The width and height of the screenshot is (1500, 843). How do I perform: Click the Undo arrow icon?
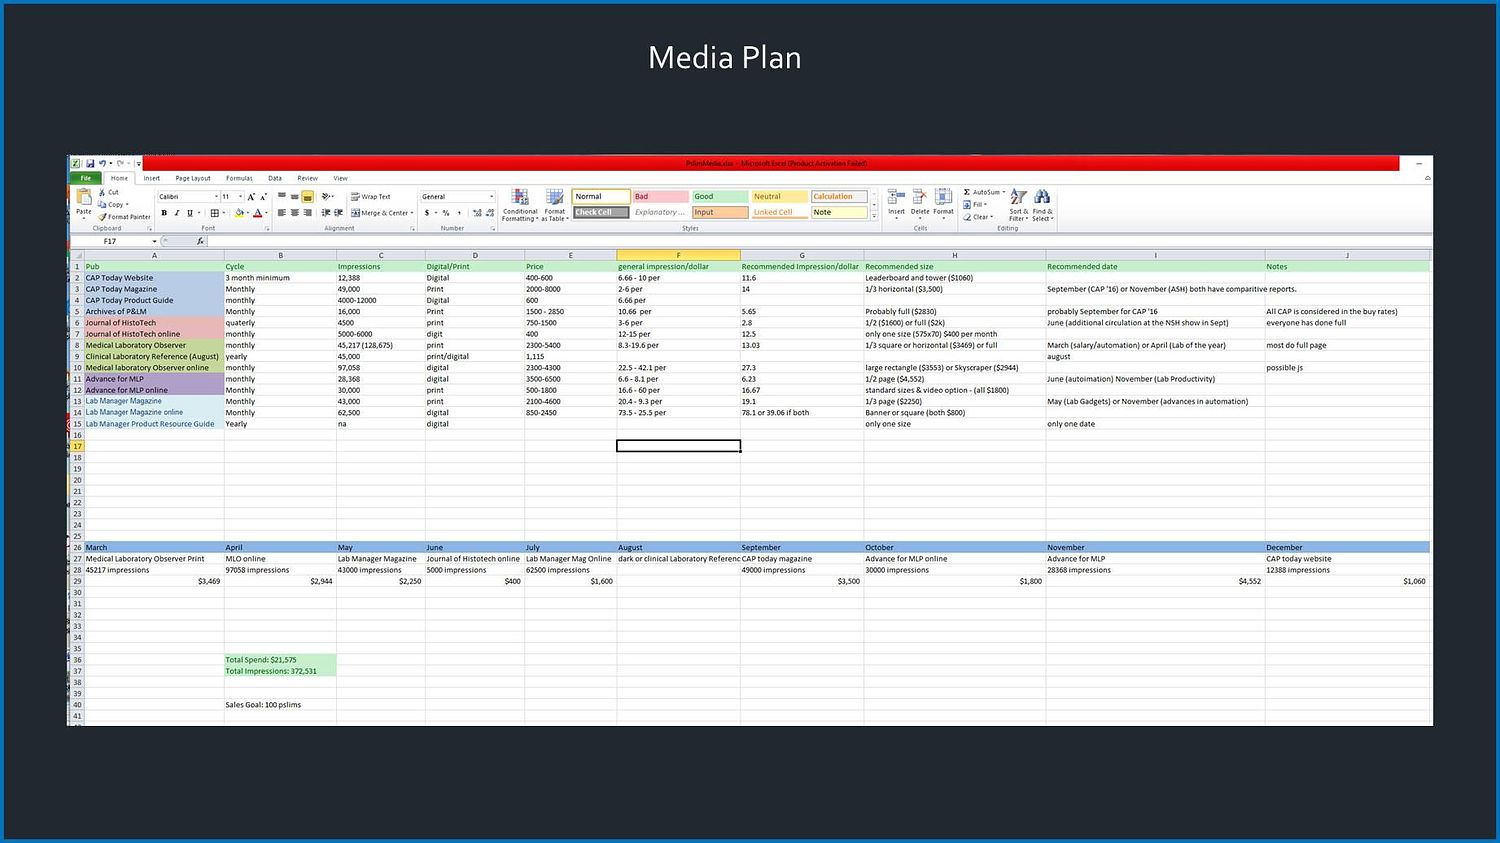pos(102,163)
